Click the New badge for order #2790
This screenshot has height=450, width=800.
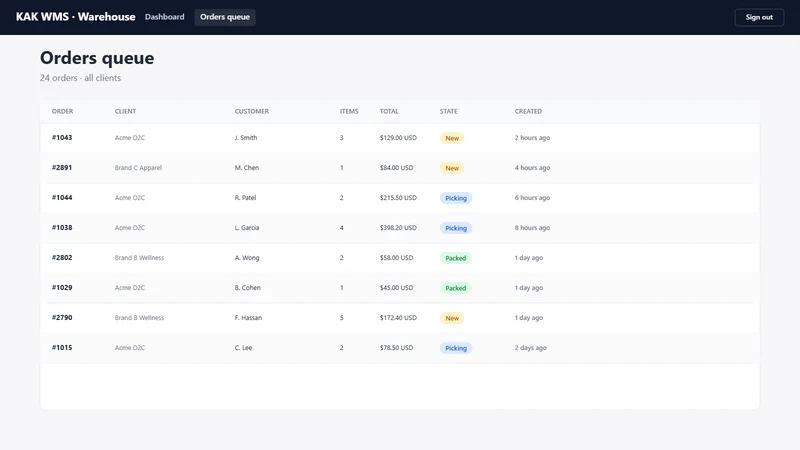pyautogui.click(x=452, y=318)
